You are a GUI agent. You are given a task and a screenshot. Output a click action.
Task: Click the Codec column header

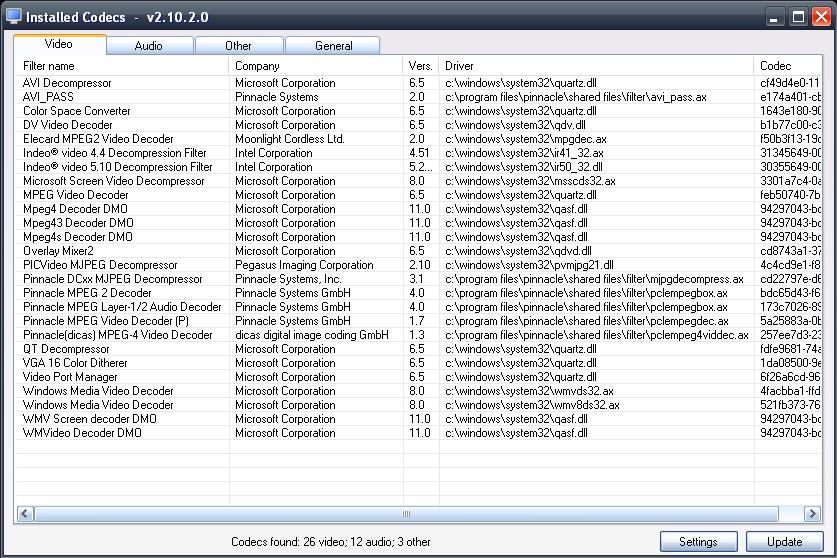point(788,66)
